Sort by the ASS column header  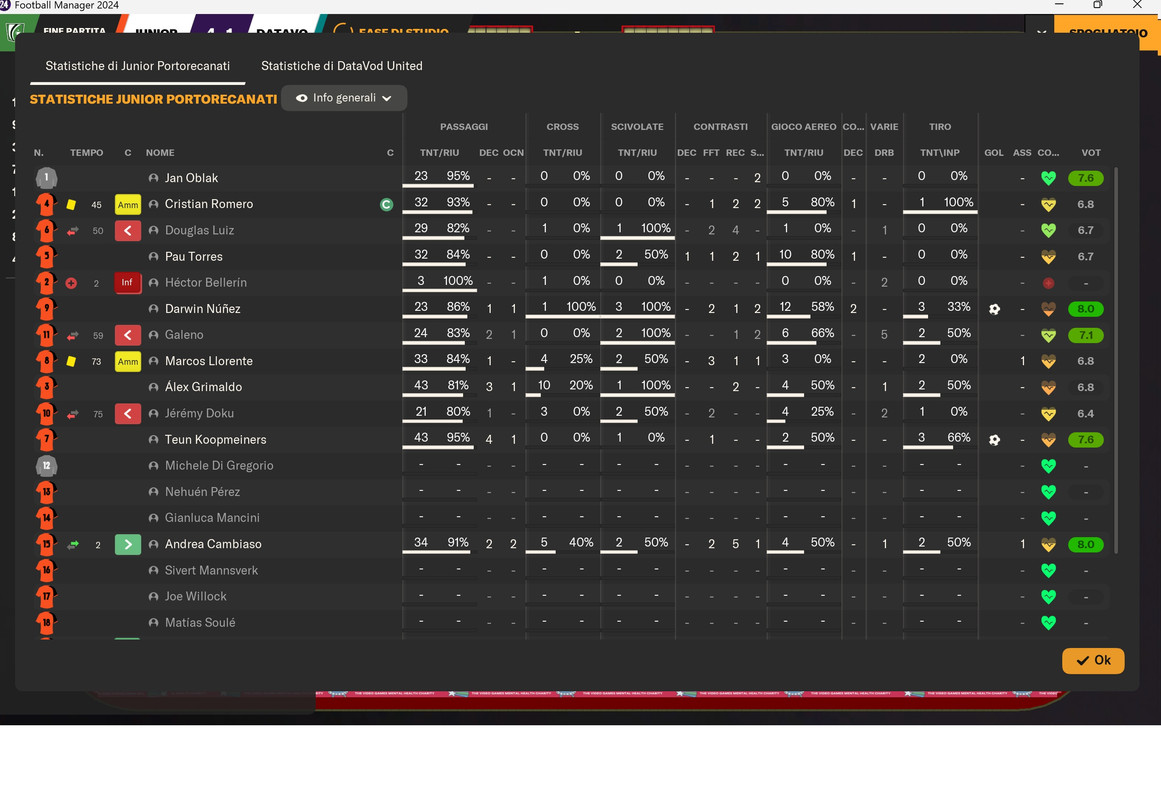[1022, 153]
